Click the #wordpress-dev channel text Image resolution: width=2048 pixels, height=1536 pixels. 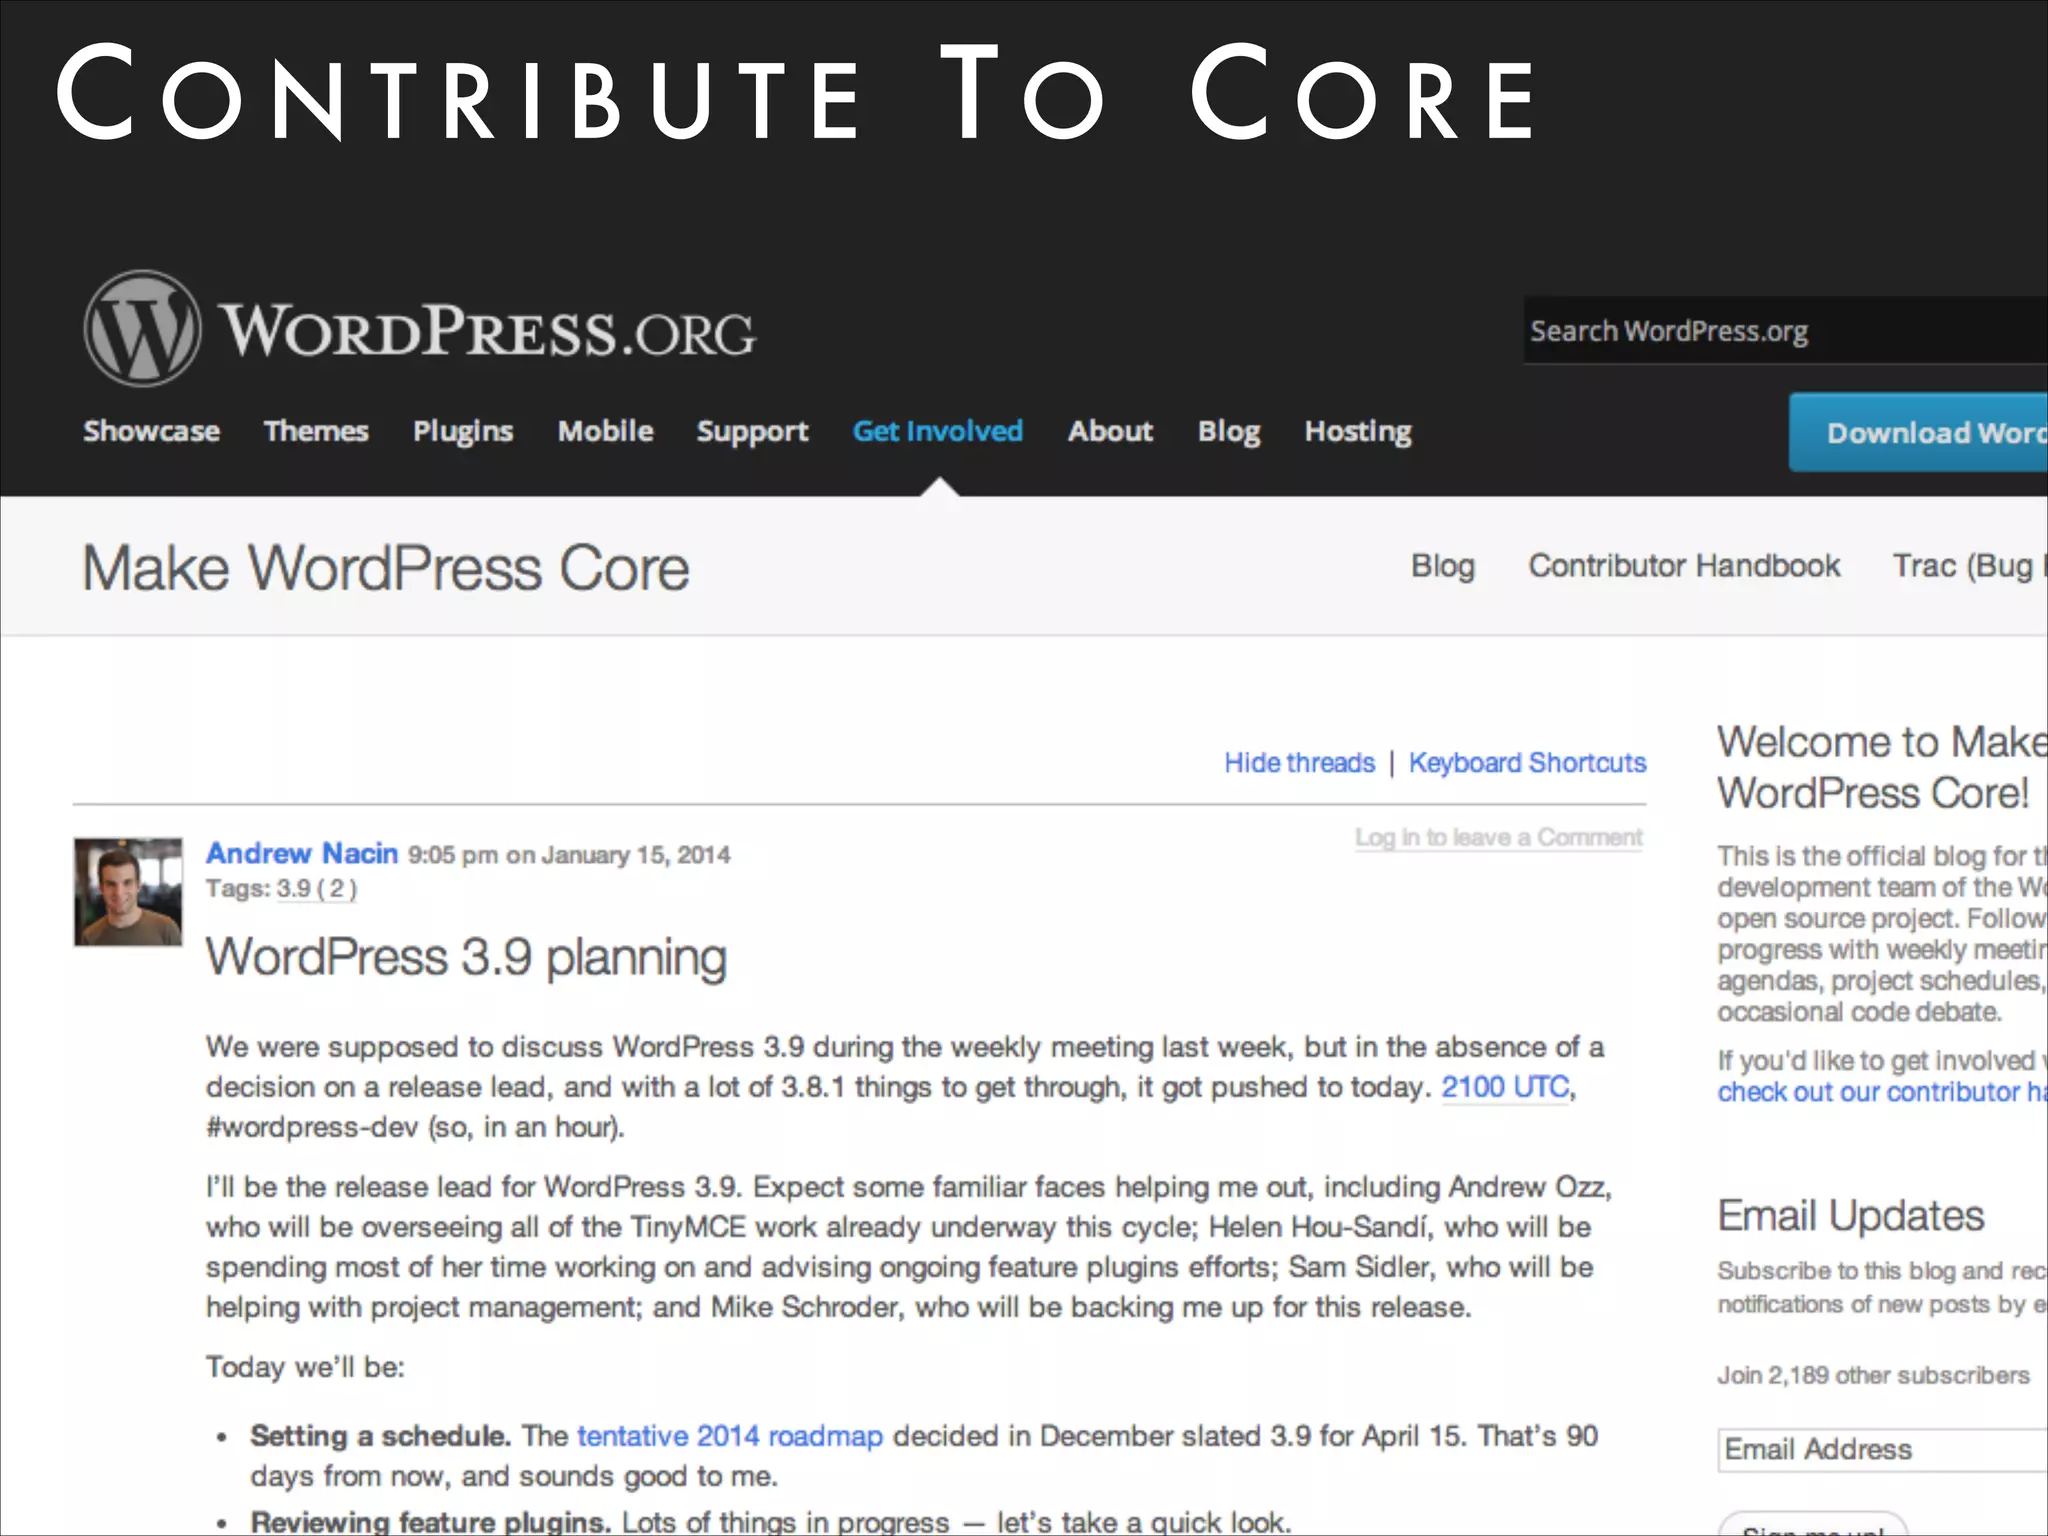pos(312,1127)
